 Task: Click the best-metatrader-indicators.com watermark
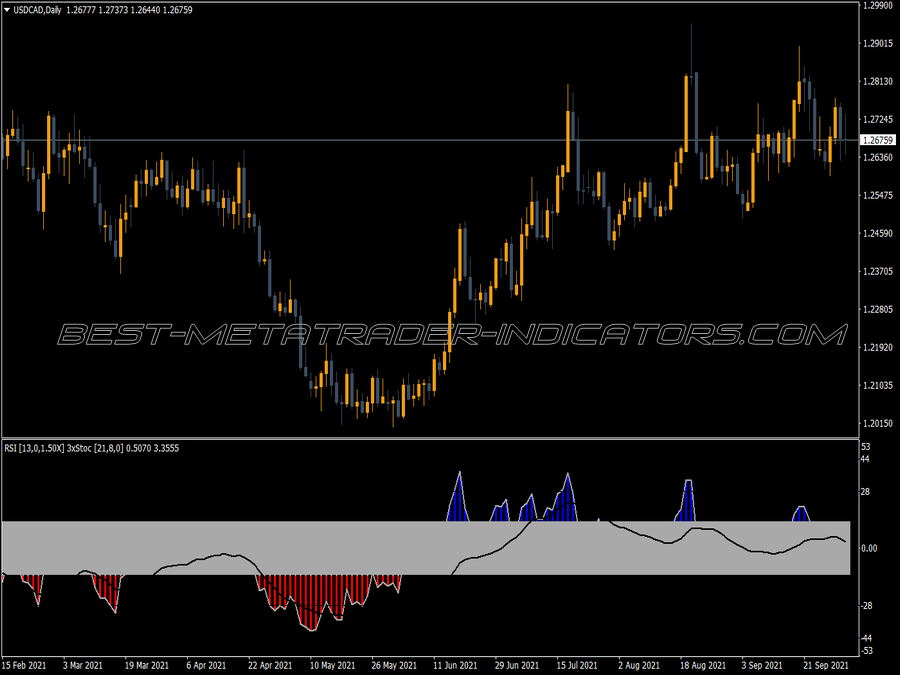point(450,333)
